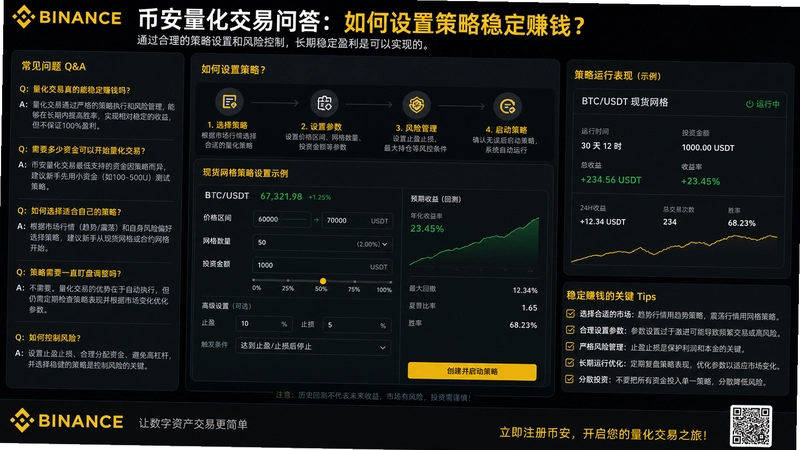Screen dimensions: 800x450
Task: Click the Binance logo in footer
Action: 67,421
